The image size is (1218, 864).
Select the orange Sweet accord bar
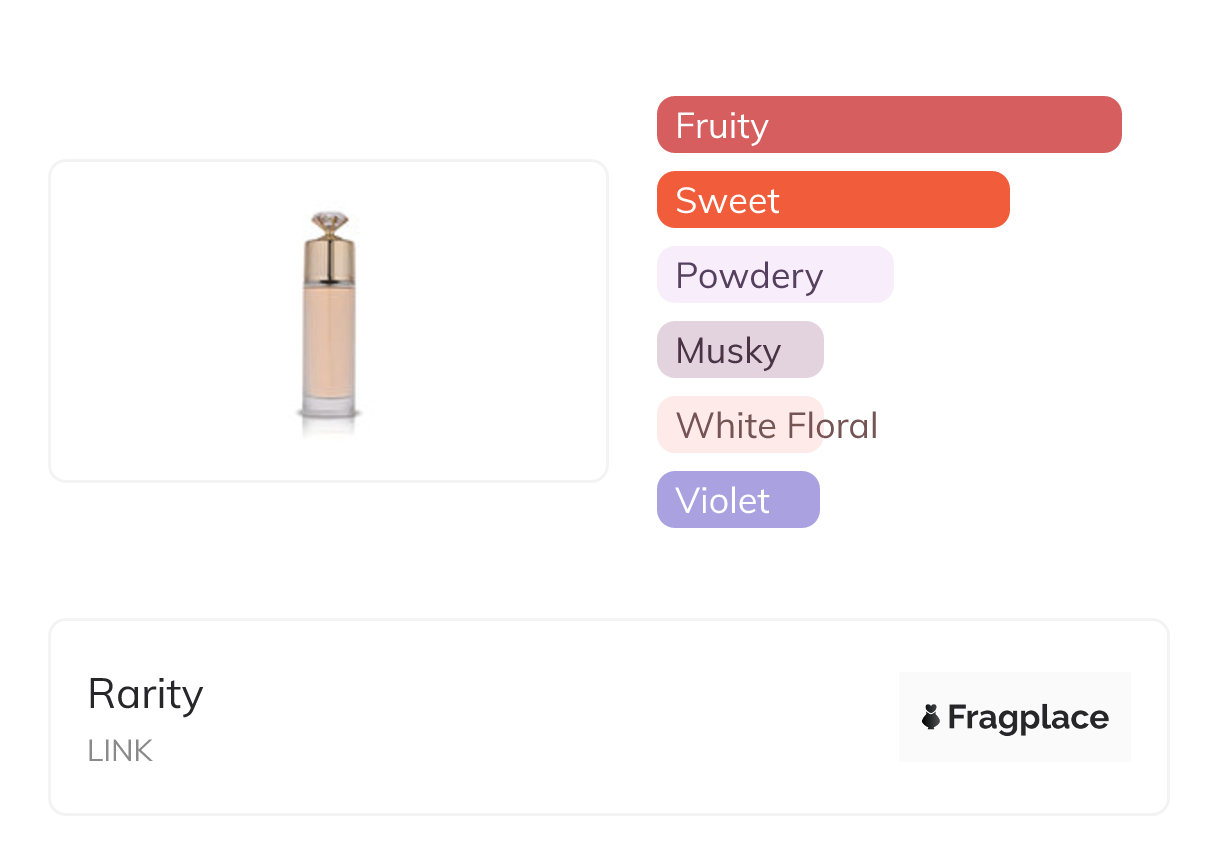coord(832,200)
